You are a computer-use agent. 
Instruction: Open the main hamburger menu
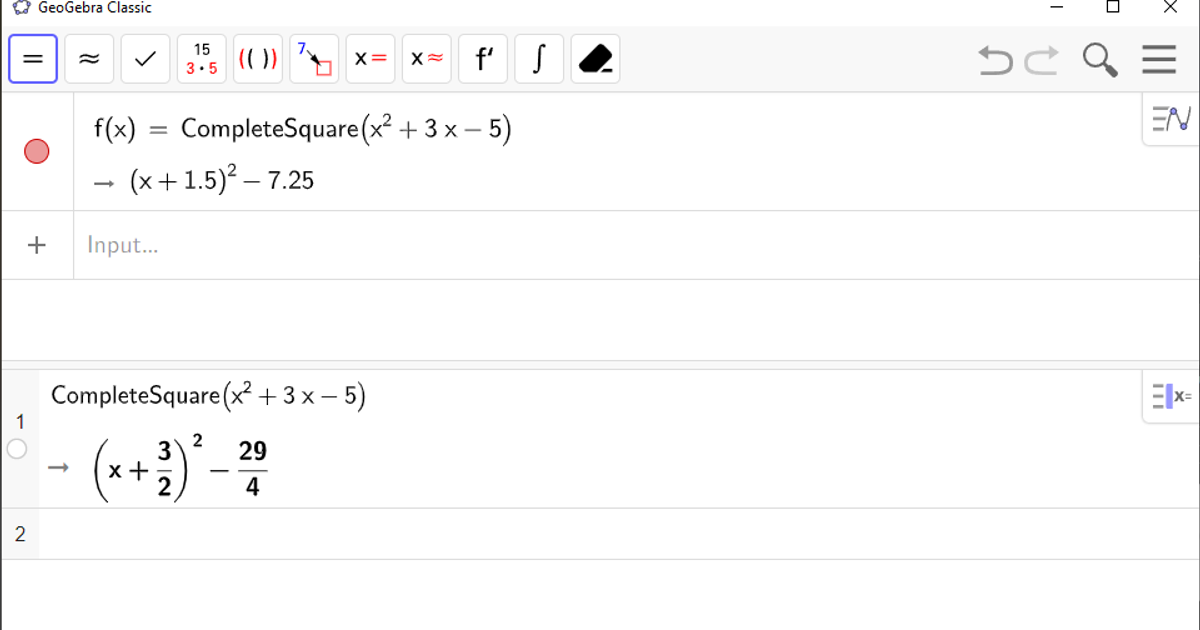tap(1158, 60)
